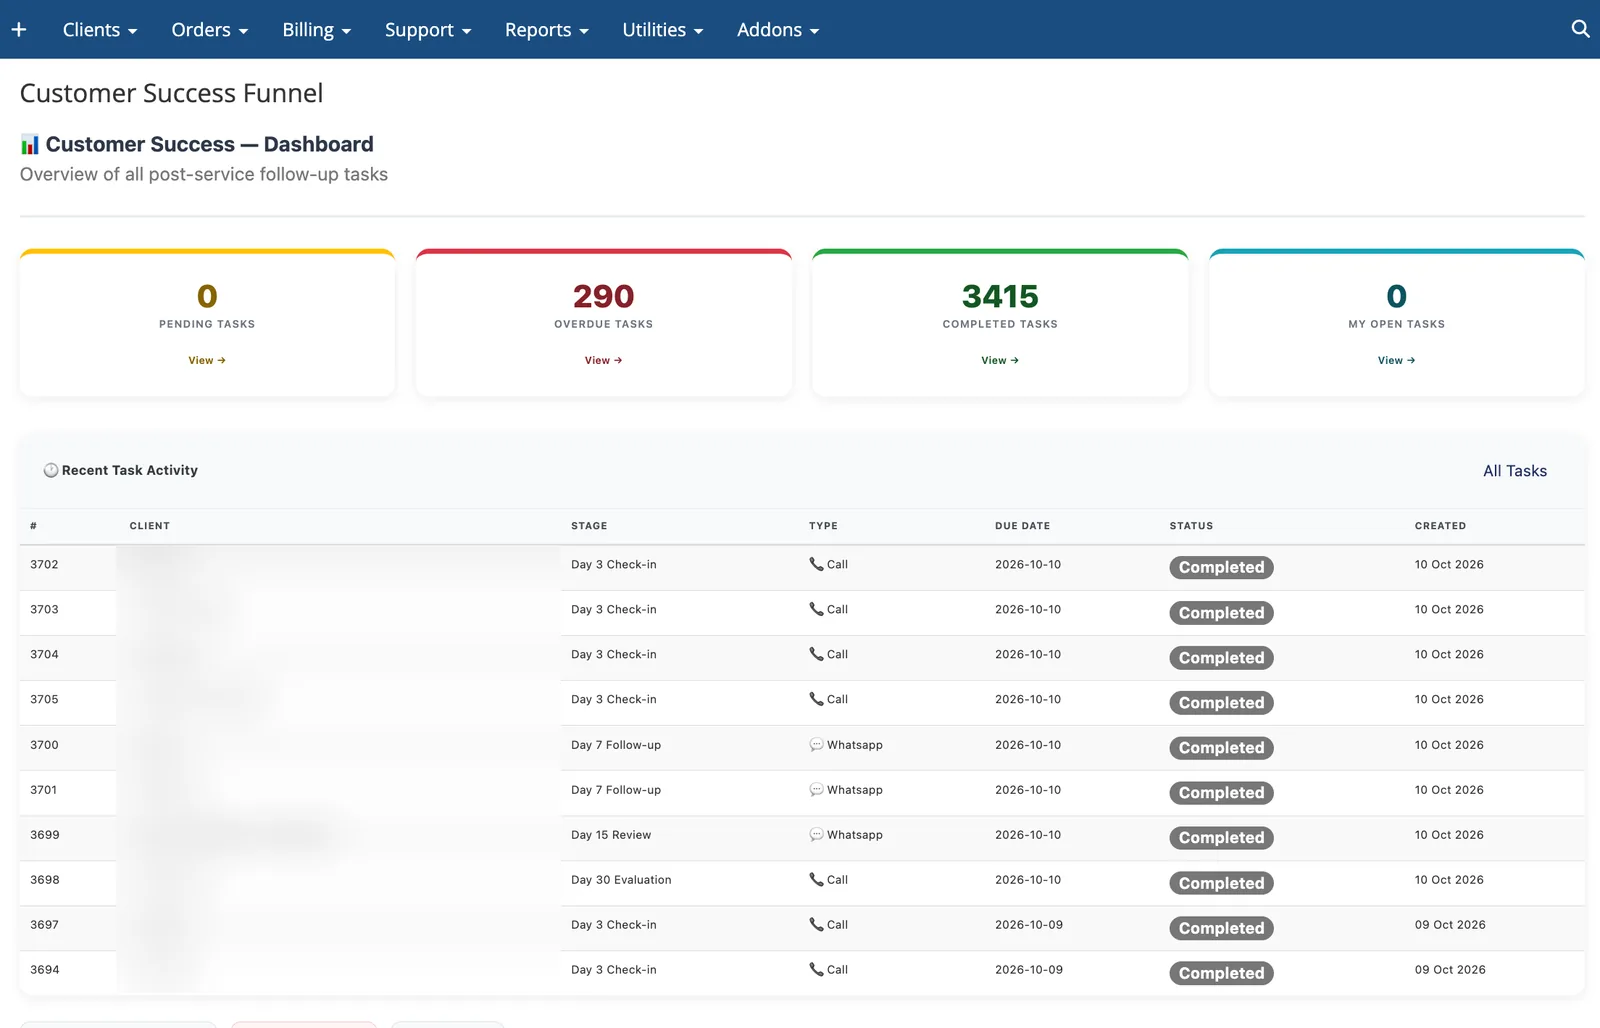Click the phone icon in row 3702
Viewport: 1600px width, 1028px height.
pyautogui.click(x=816, y=564)
